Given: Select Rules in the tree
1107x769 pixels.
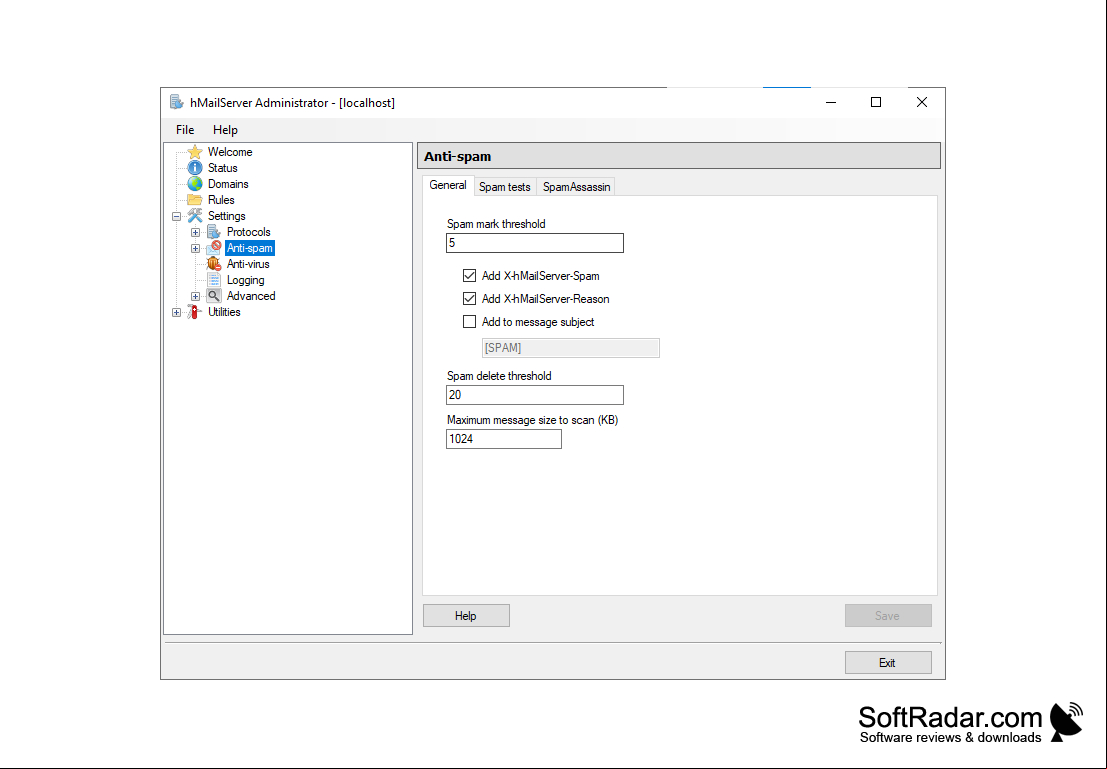Looking at the screenshot, I should coord(221,200).
